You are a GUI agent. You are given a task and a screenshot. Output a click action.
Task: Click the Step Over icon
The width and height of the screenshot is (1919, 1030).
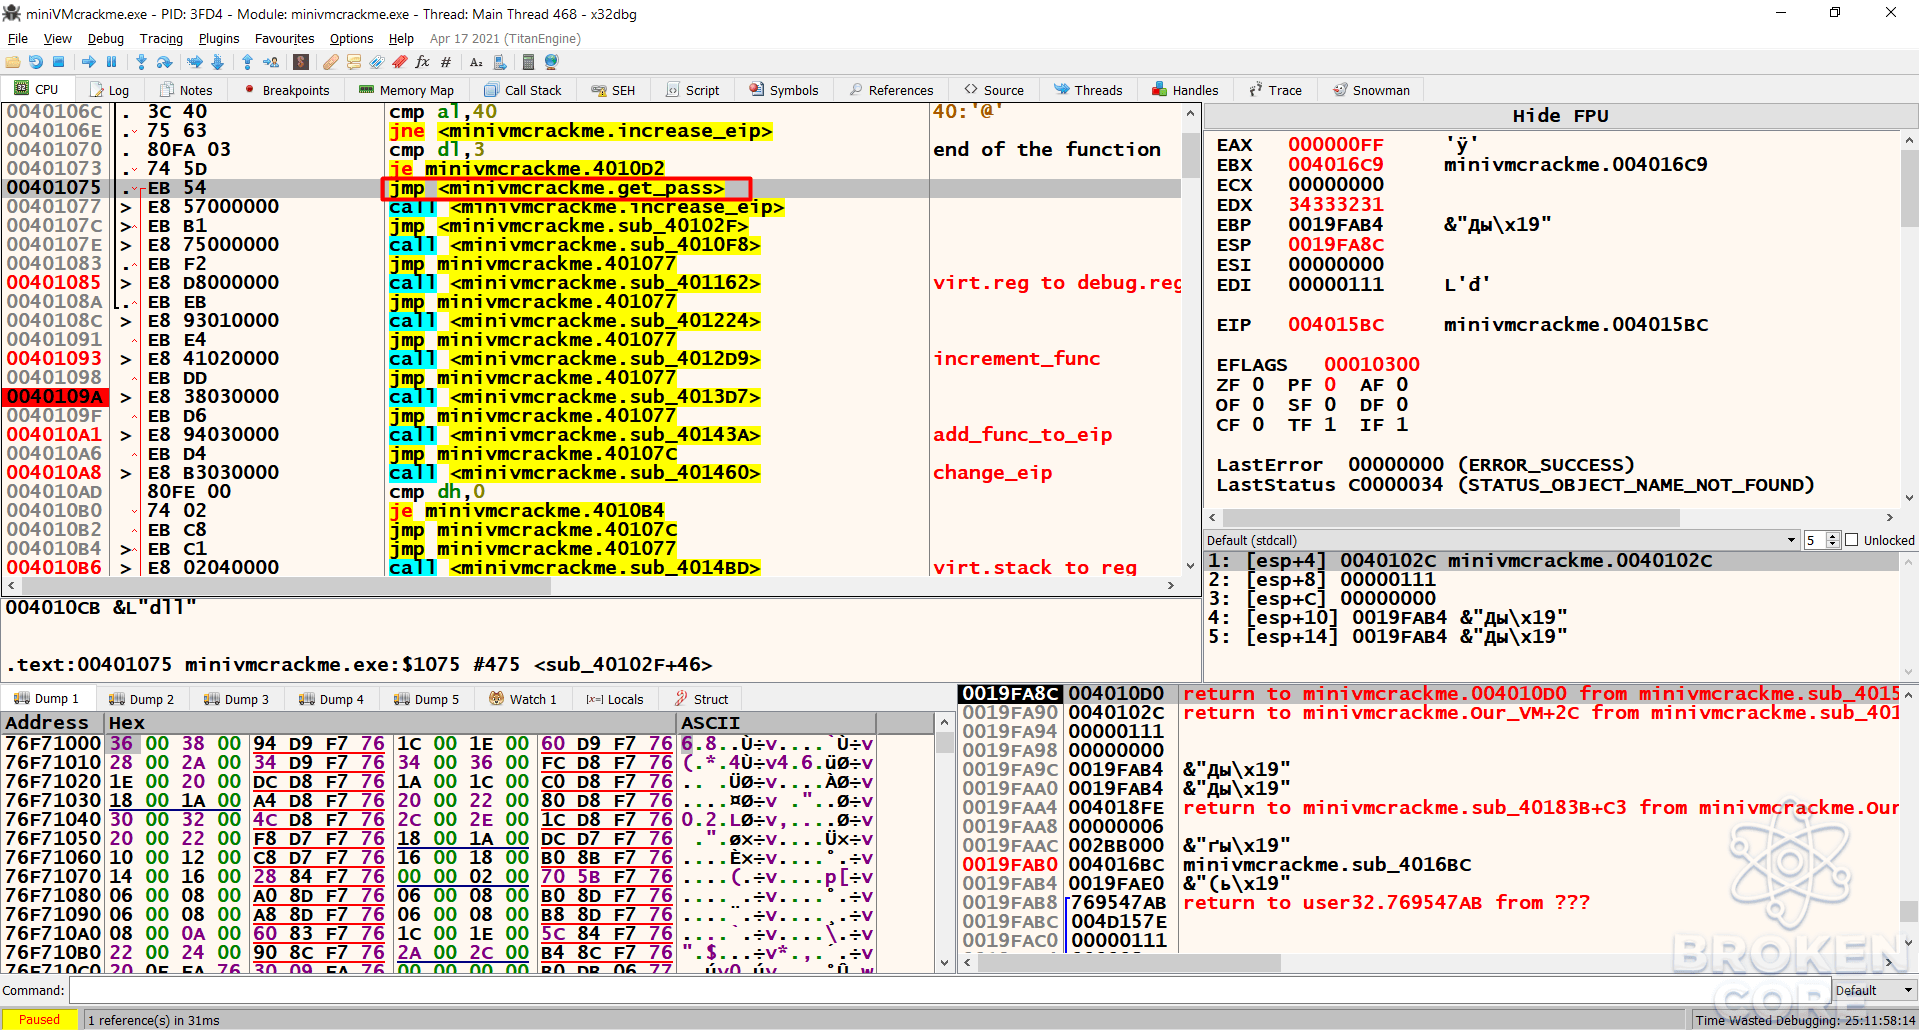click(x=164, y=62)
